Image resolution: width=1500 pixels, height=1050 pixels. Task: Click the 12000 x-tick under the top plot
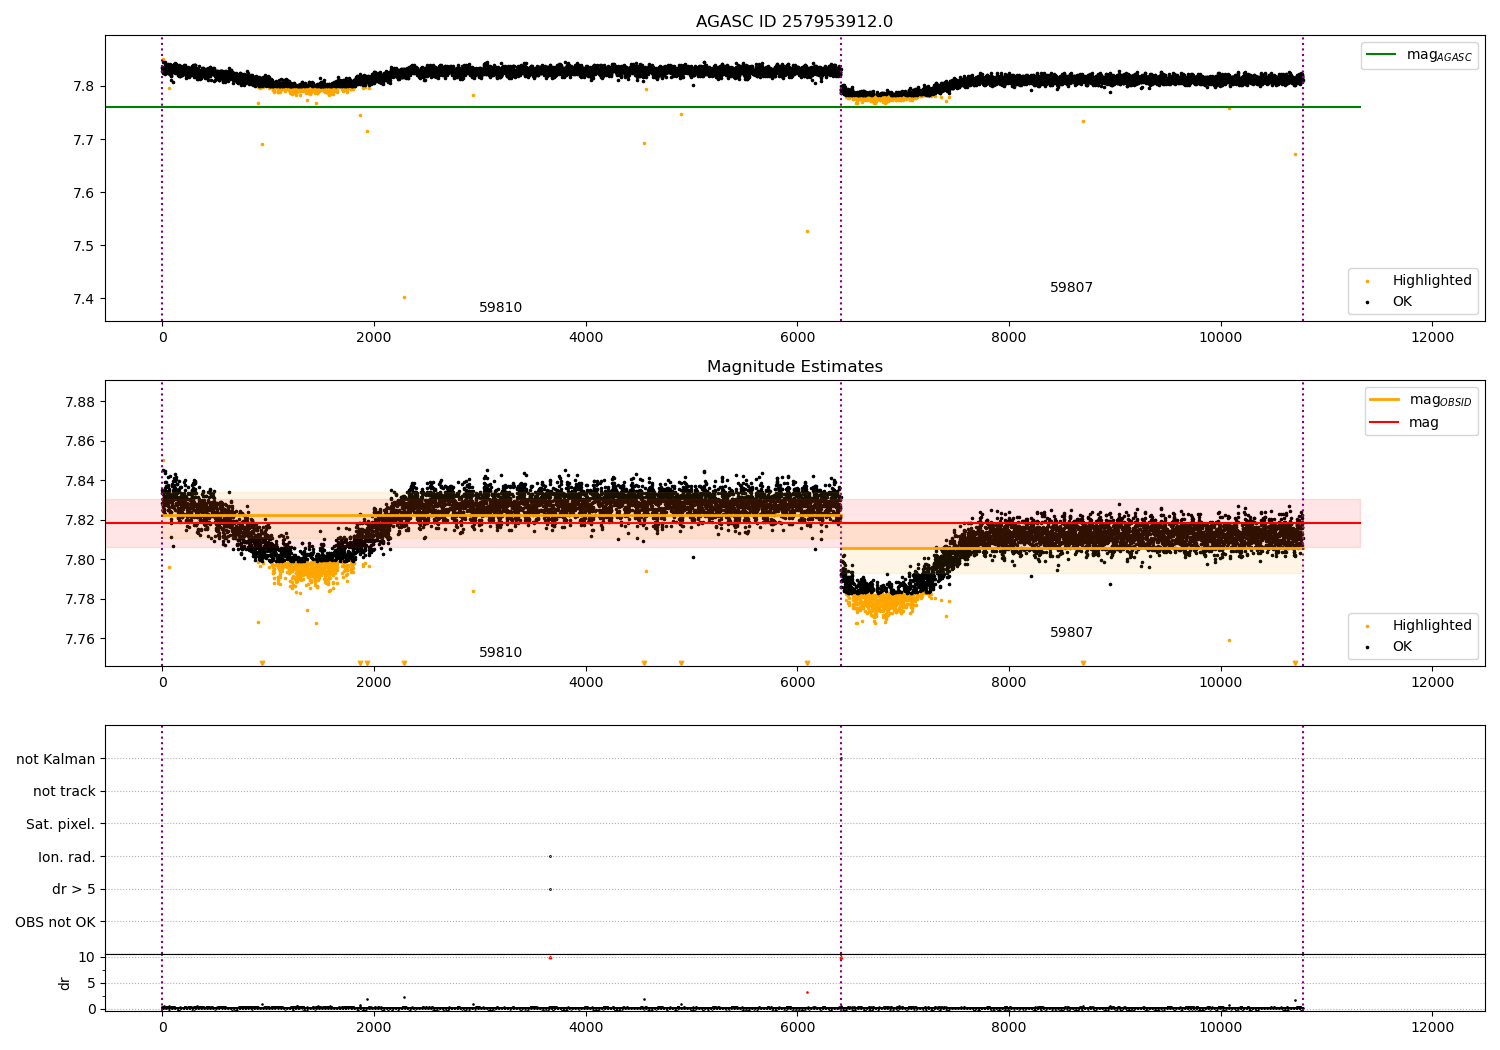(1432, 338)
